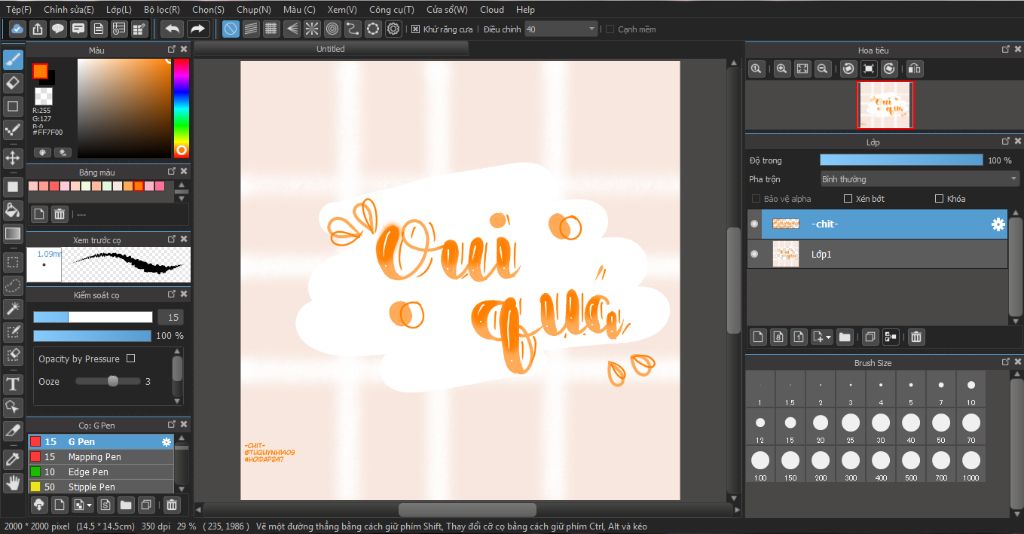
Task: Select the Move tool
Action: tap(13, 158)
